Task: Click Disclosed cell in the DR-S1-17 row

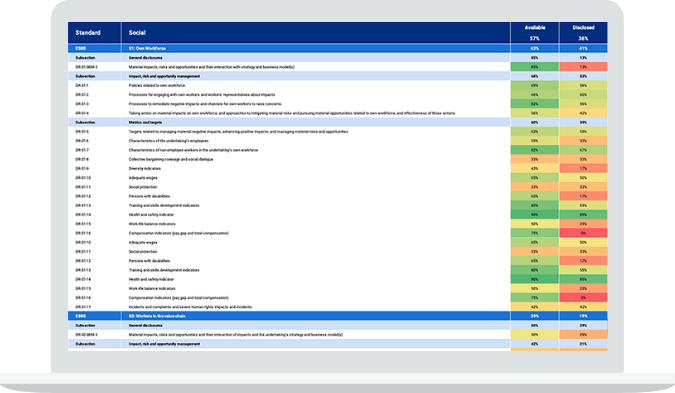Action: coord(583,307)
